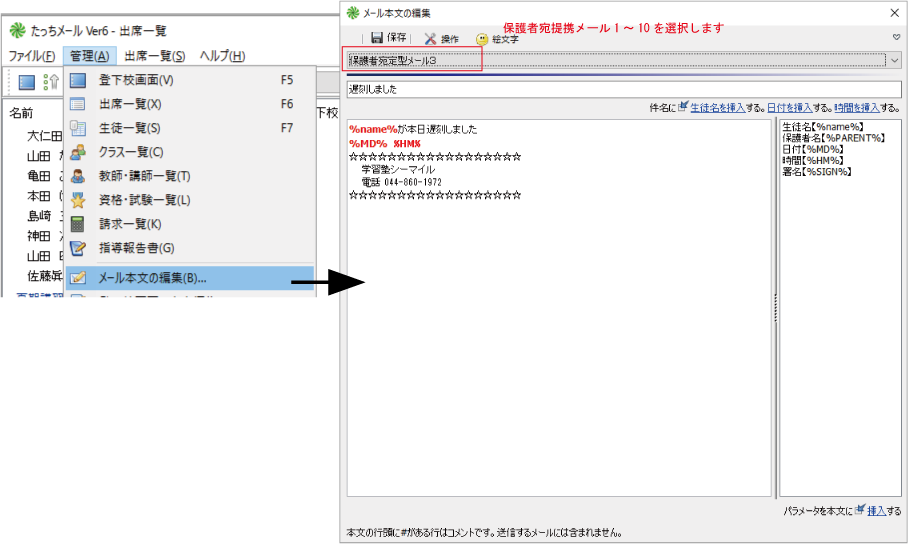Click the 操作 toolbar button
This screenshot has height=544, width=908.
tap(441, 39)
